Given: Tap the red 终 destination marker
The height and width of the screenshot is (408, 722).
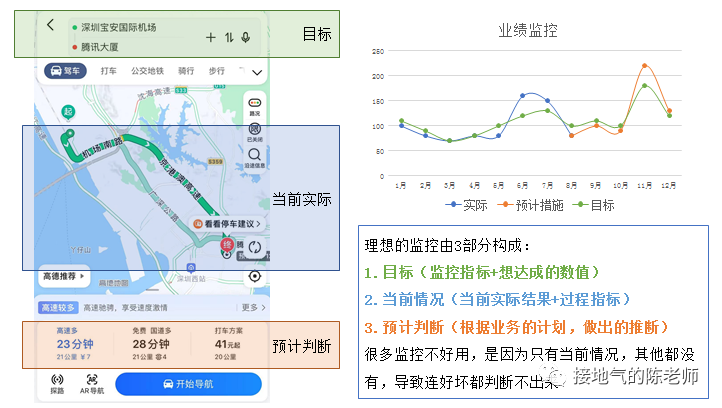Looking at the screenshot, I should [227, 245].
